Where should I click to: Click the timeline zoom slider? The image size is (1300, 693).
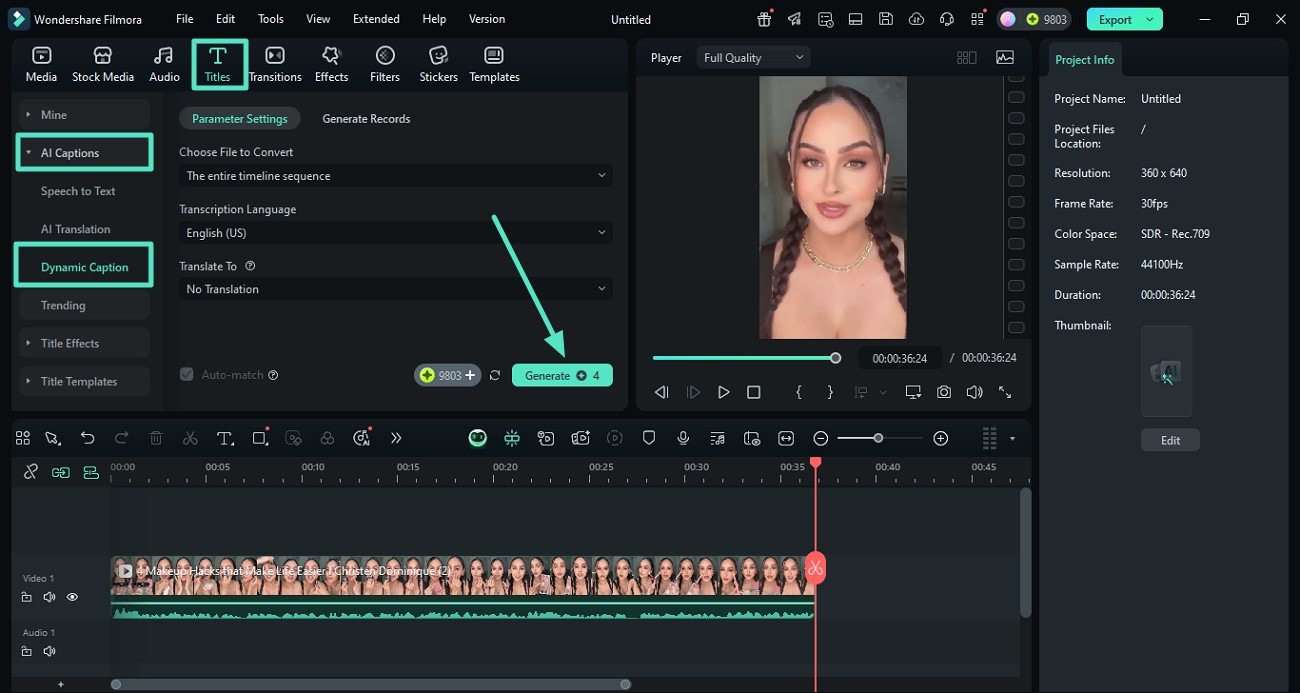point(878,438)
